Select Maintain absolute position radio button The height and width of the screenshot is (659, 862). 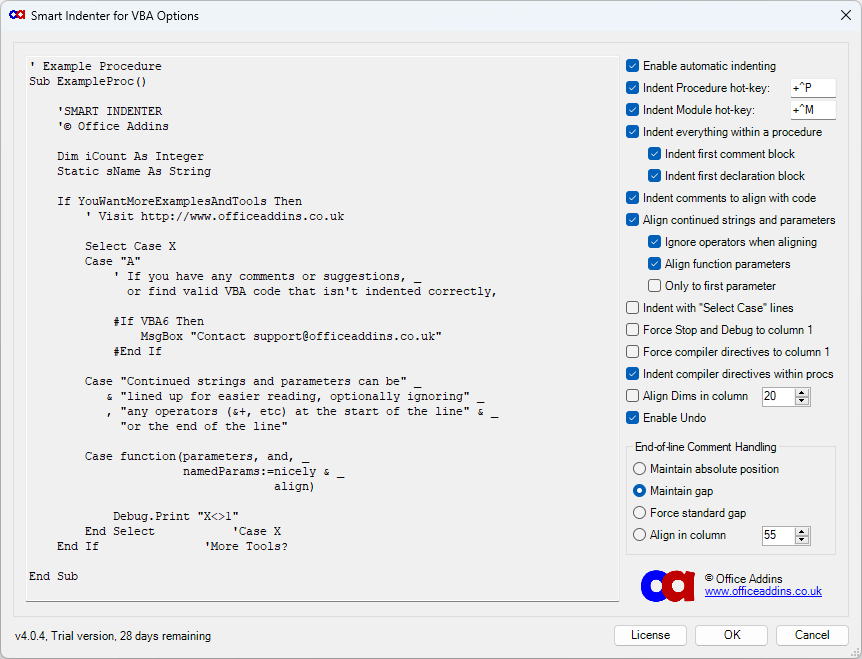point(640,469)
